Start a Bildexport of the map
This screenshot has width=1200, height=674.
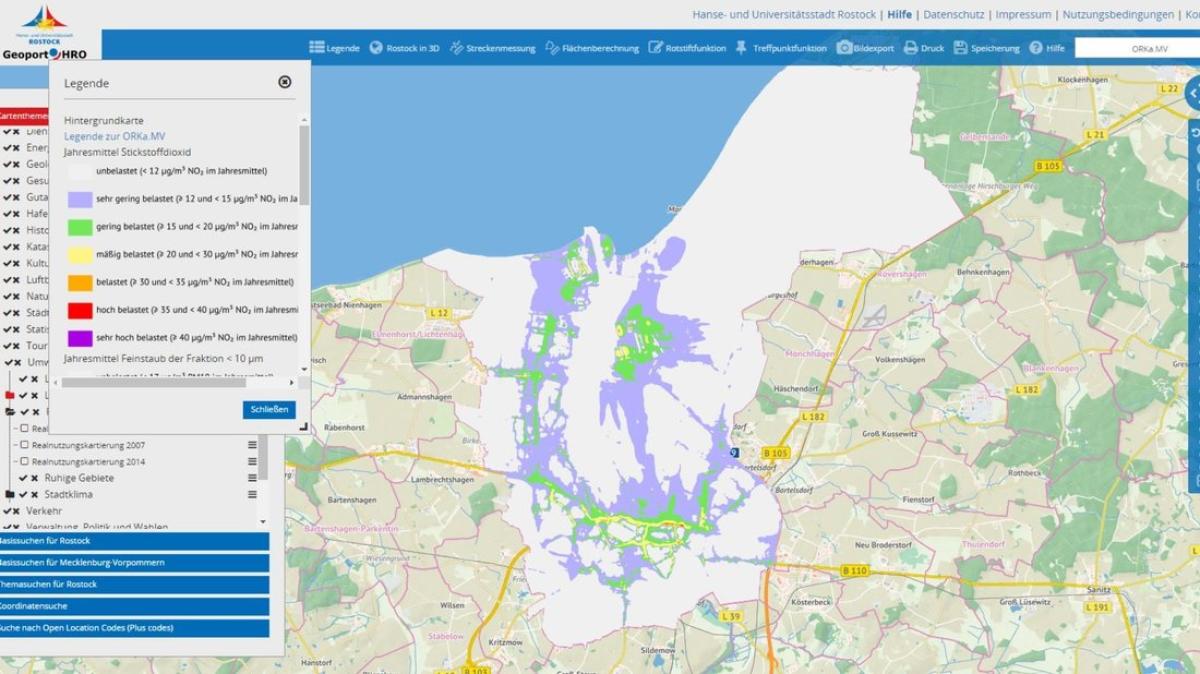click(x=866, y=46)
